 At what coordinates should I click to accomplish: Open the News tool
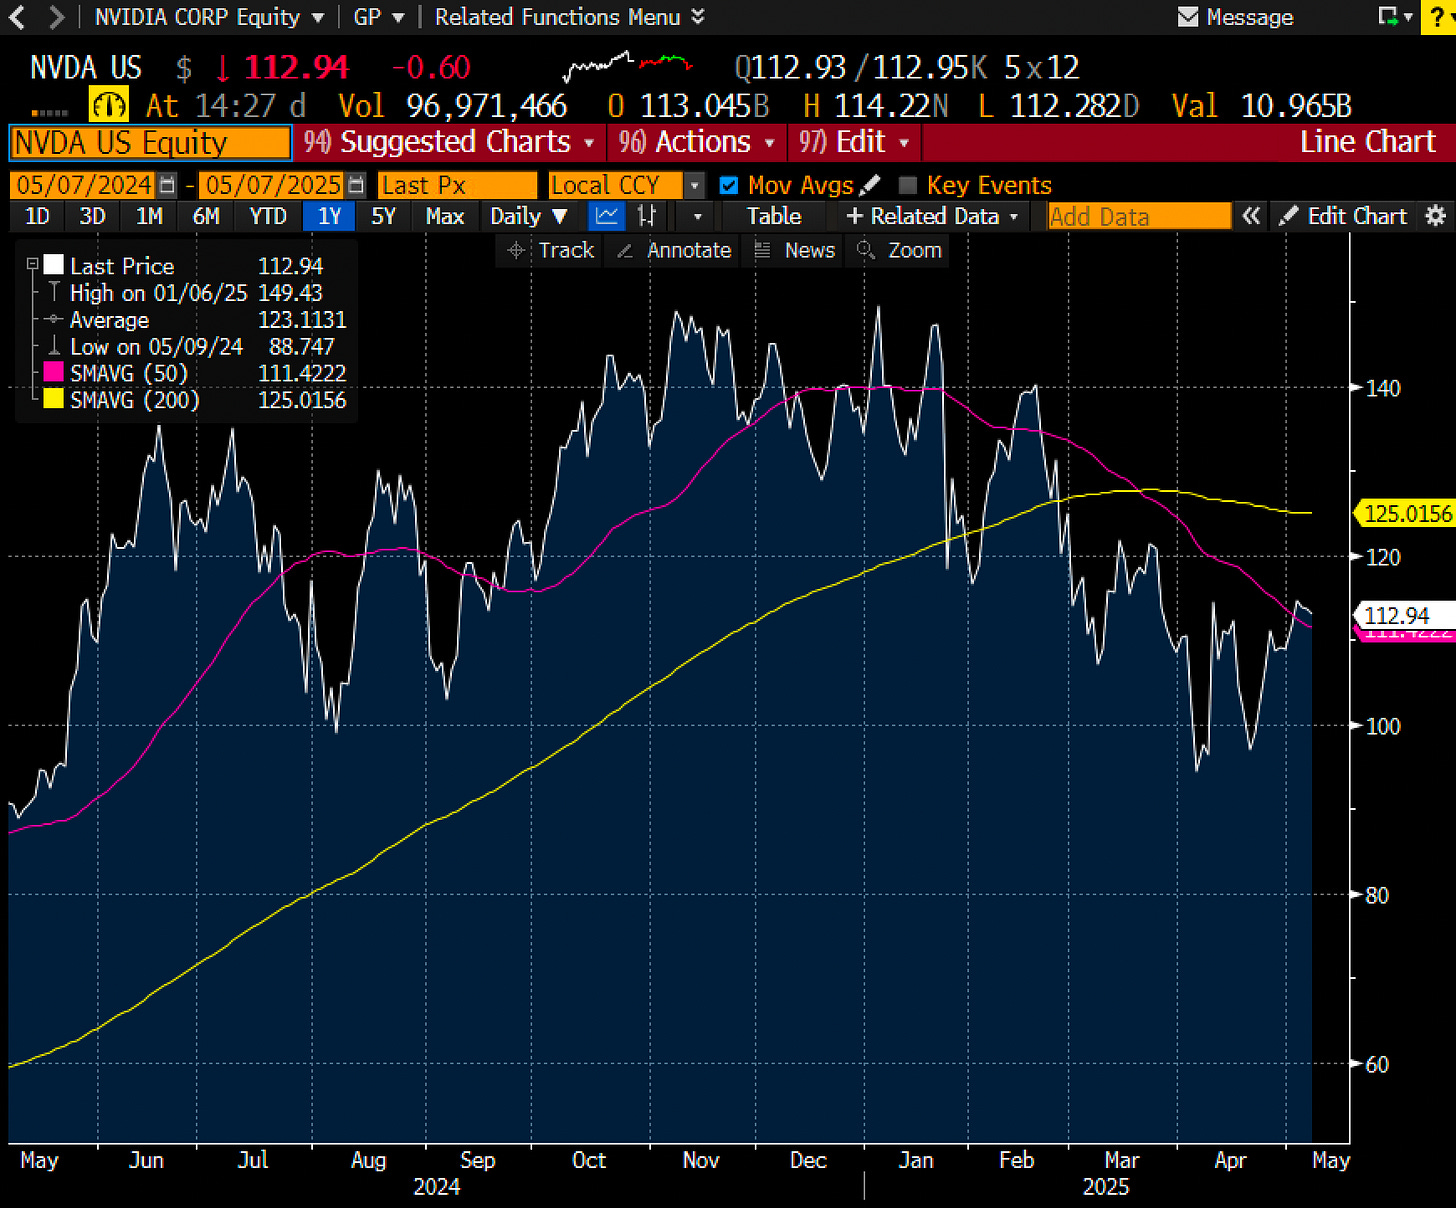[x=794, y=250]
